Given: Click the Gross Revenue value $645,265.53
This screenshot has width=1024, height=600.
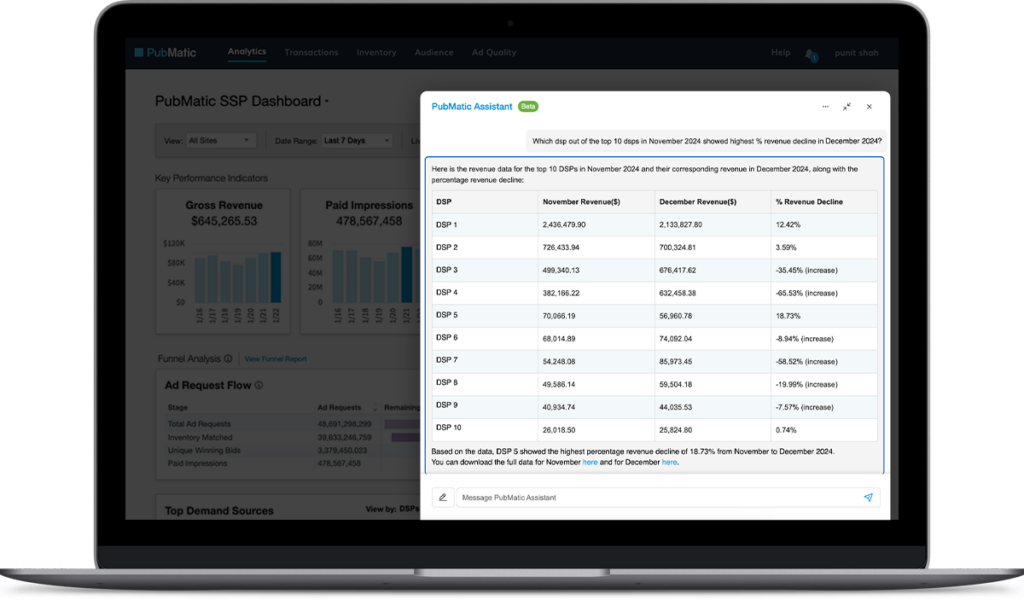Looking at the screenshot, I should click(224, 221).
